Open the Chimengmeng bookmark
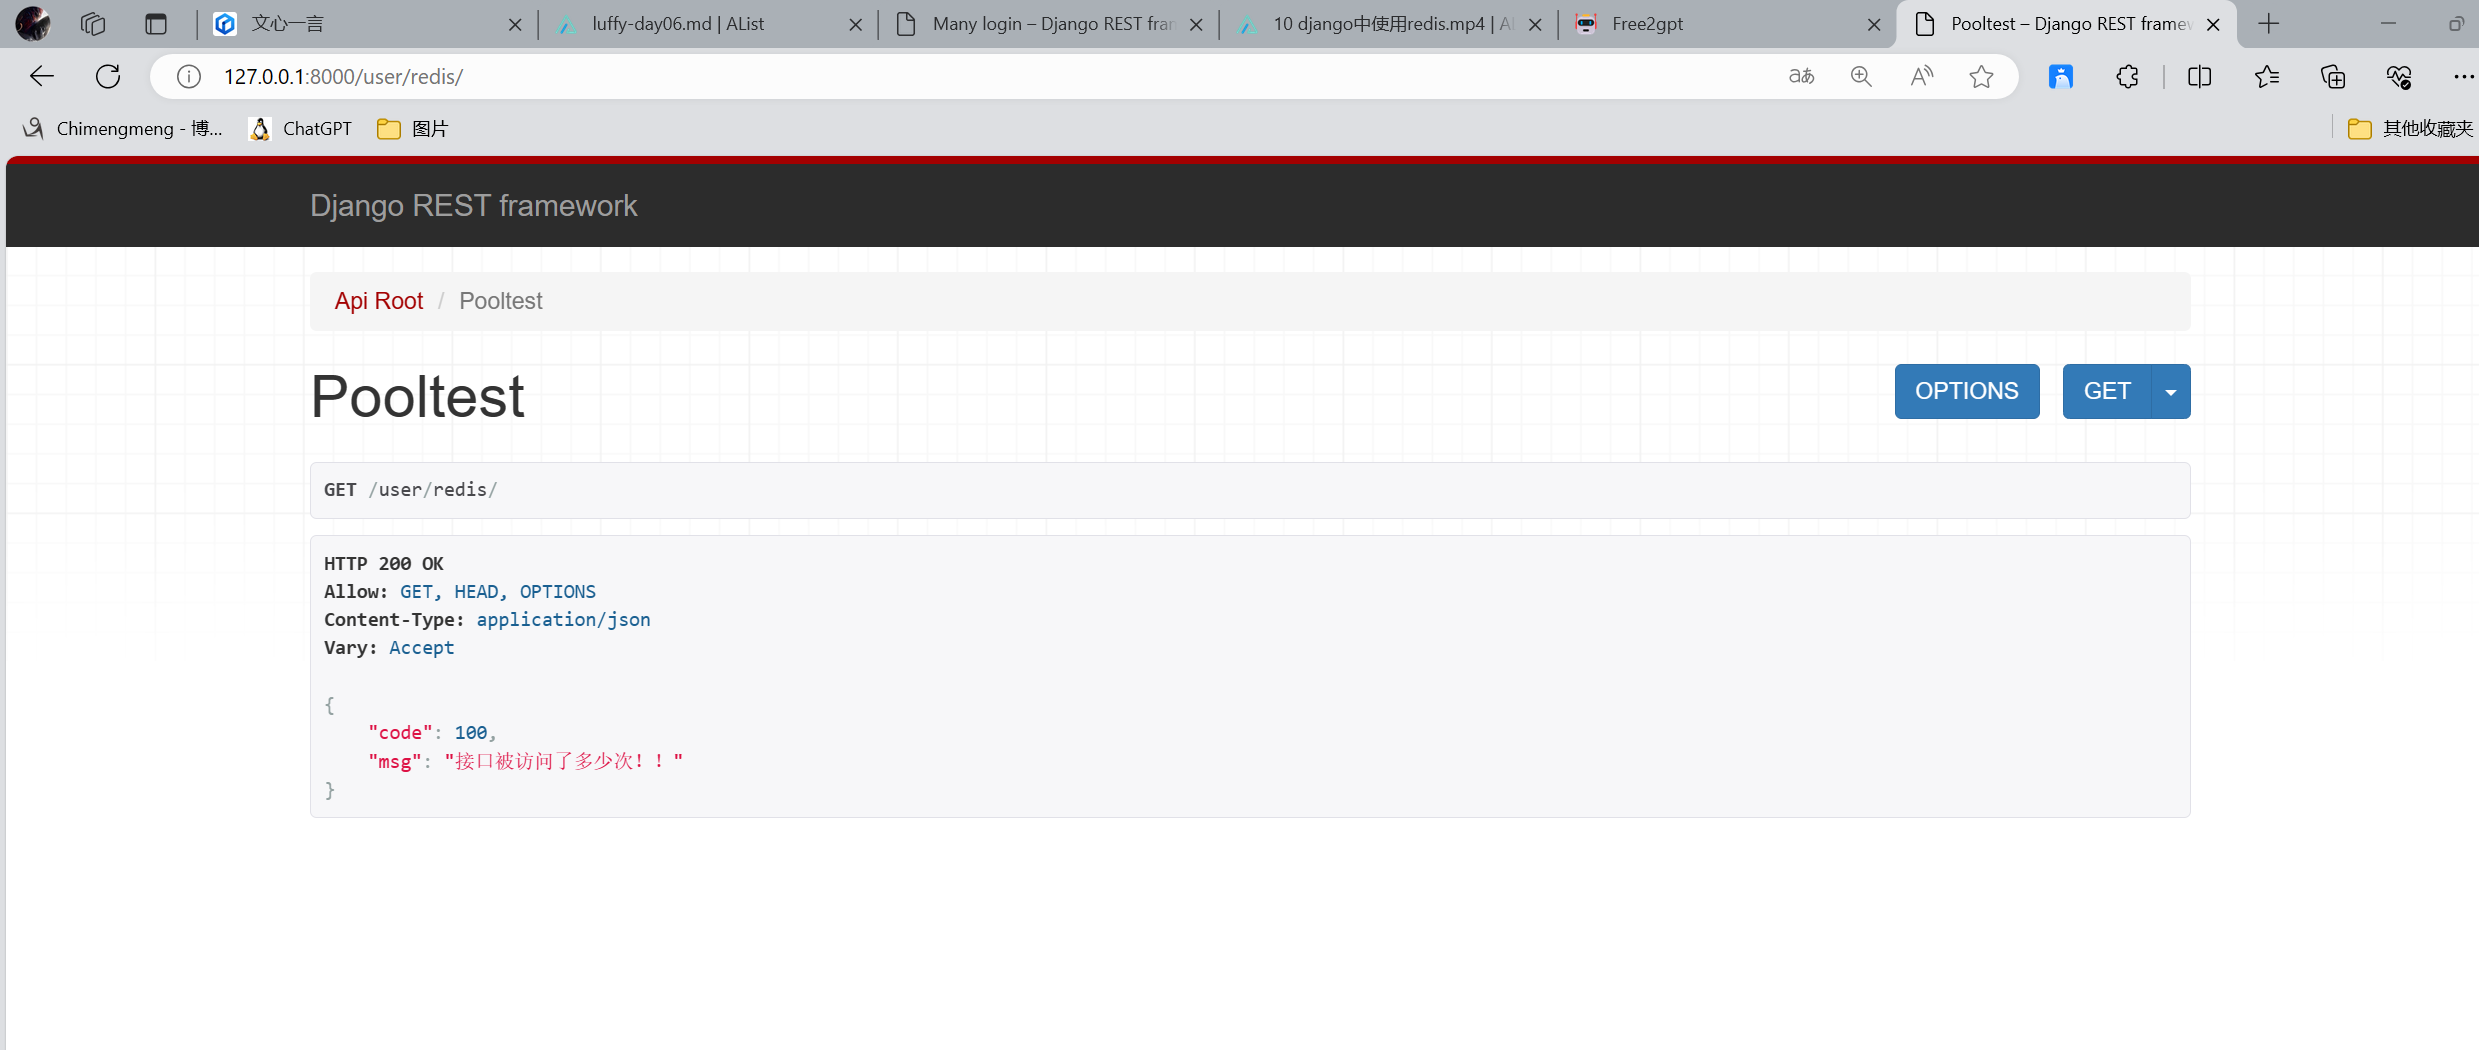This screenshot has height=1050, width=2479. click(x=122, y=128)
